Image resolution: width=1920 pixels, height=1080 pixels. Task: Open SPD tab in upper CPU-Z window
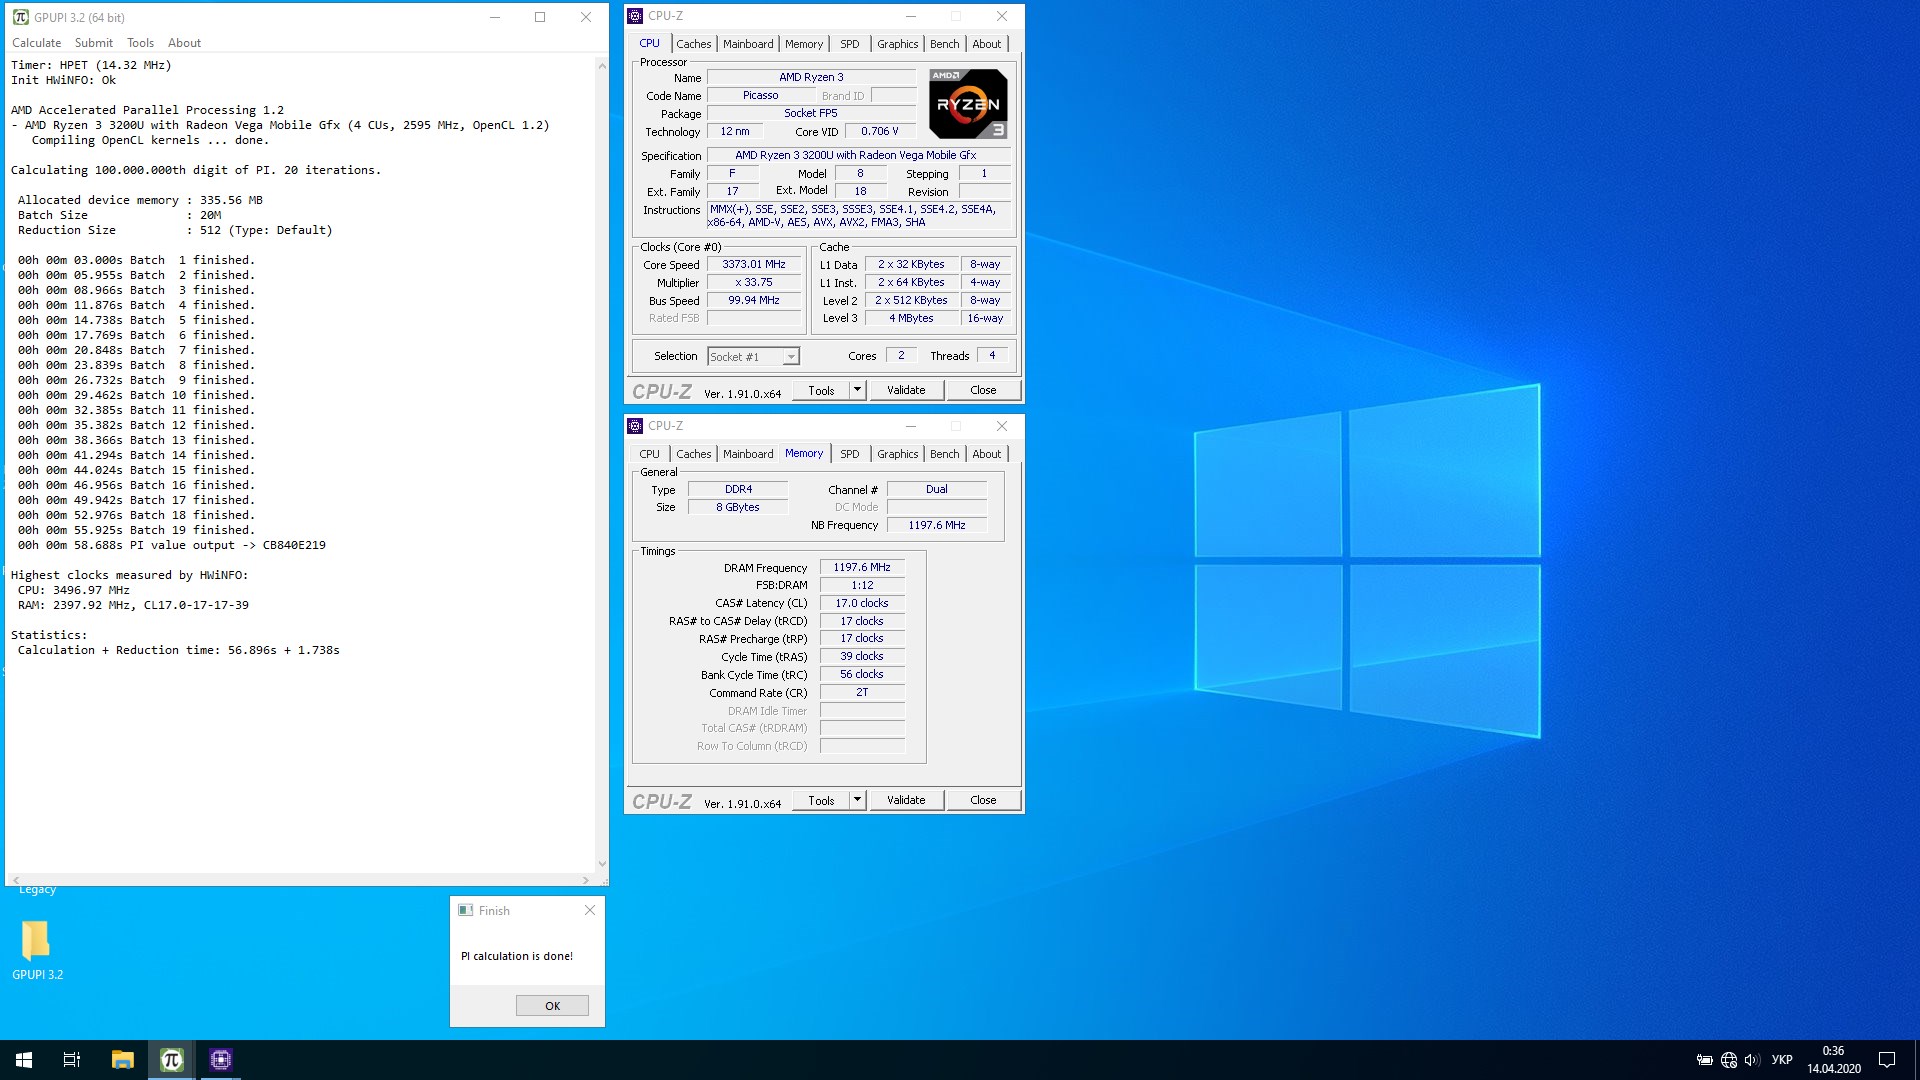click(x=849, y=44)
